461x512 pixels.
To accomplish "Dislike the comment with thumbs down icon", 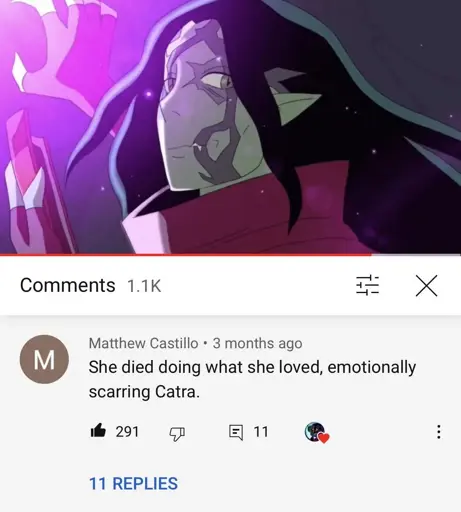I will click(x=177, y=434).
